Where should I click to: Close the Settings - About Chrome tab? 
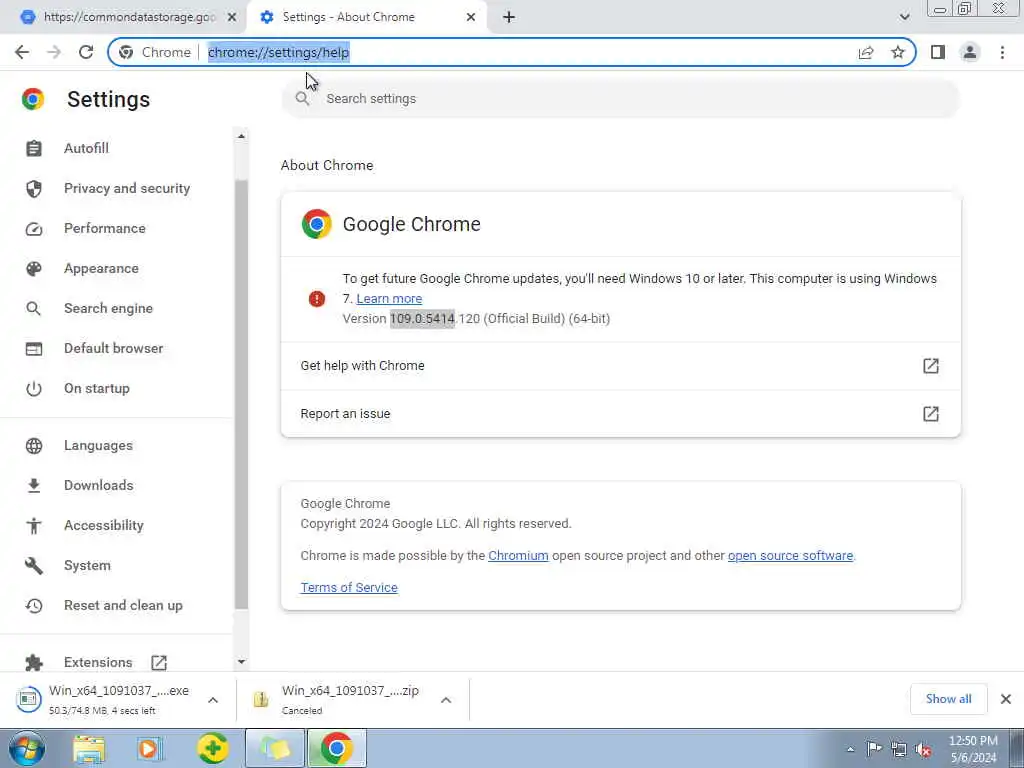[471, 17]
